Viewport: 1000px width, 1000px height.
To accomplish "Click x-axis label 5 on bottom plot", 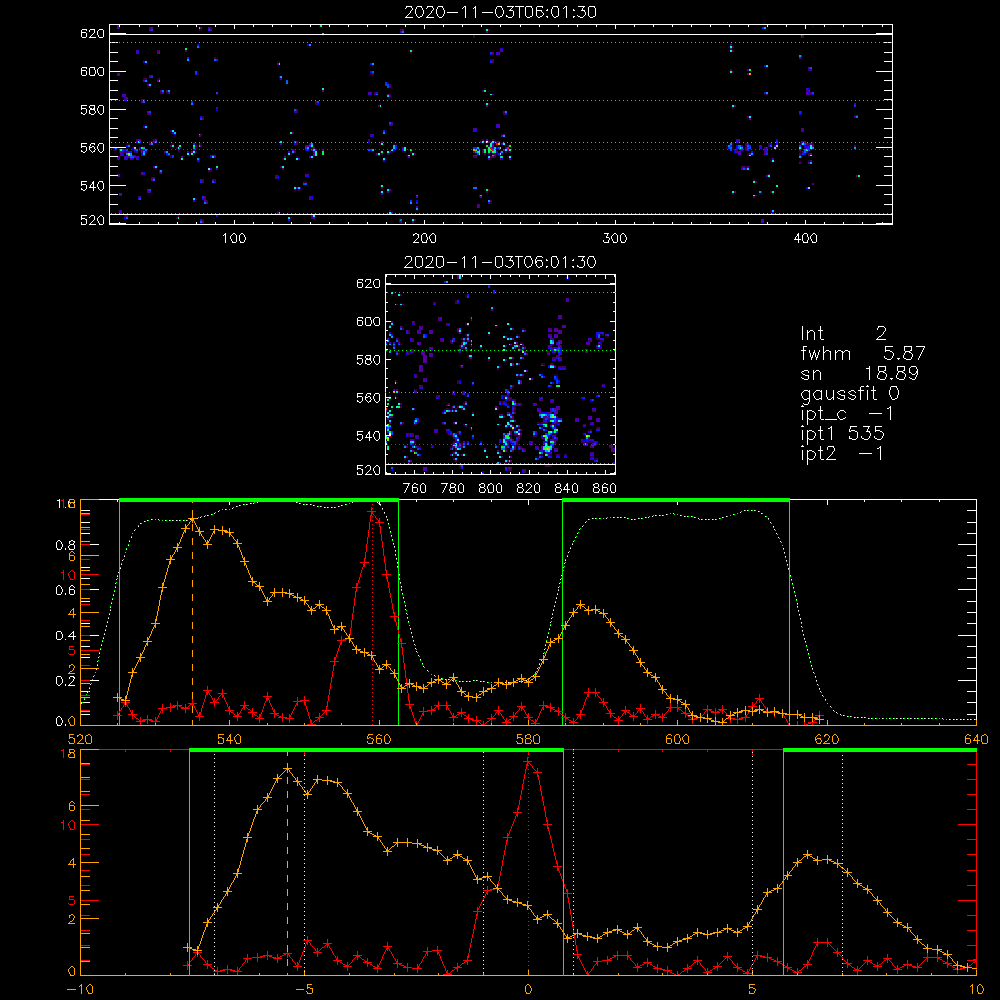I will coord(752,990).
